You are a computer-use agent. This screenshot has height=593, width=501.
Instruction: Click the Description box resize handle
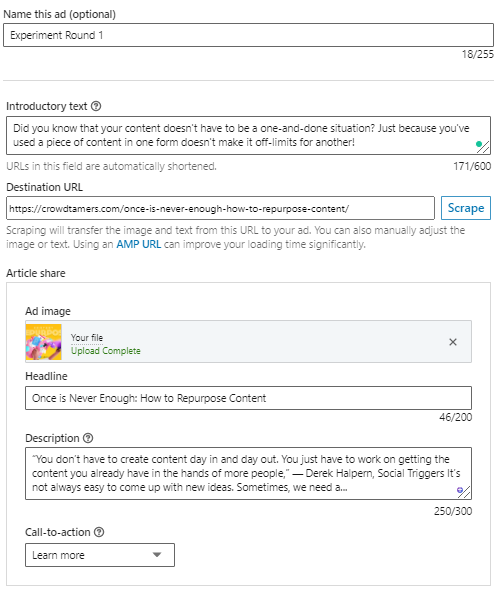466,493
